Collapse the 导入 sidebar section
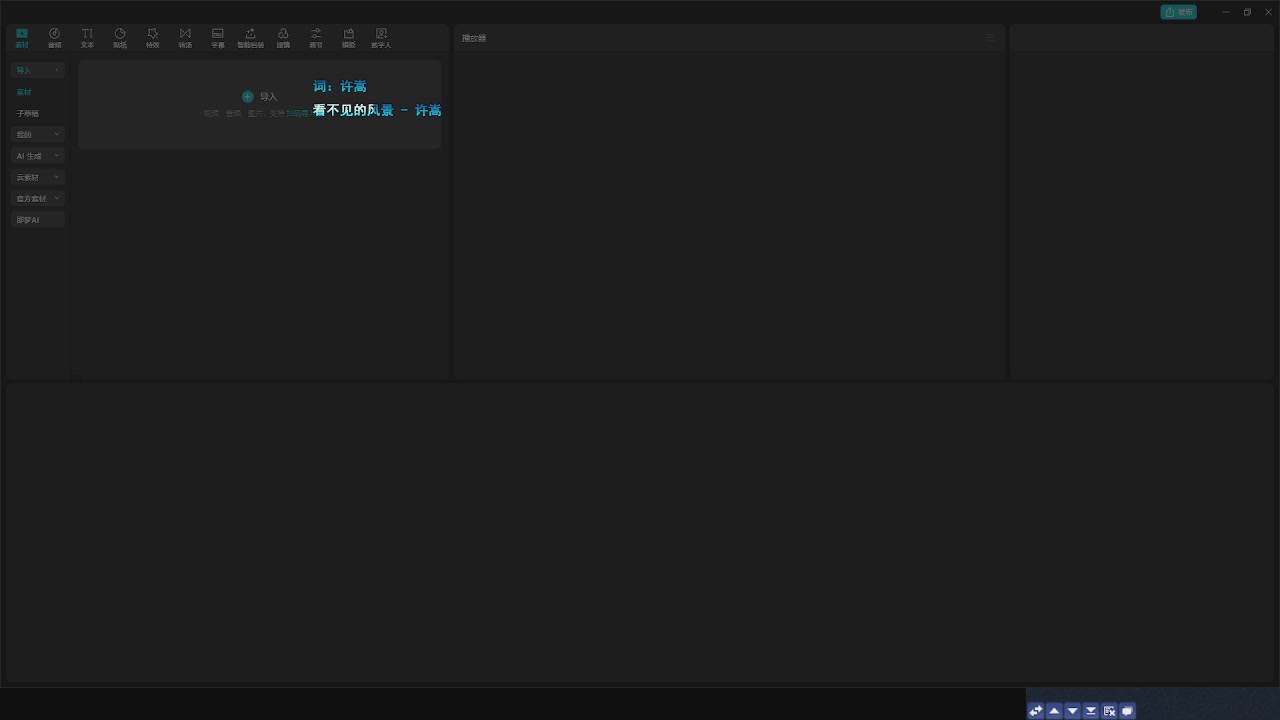The height and width of the screenshot is (720, 1280). (38, 70)
